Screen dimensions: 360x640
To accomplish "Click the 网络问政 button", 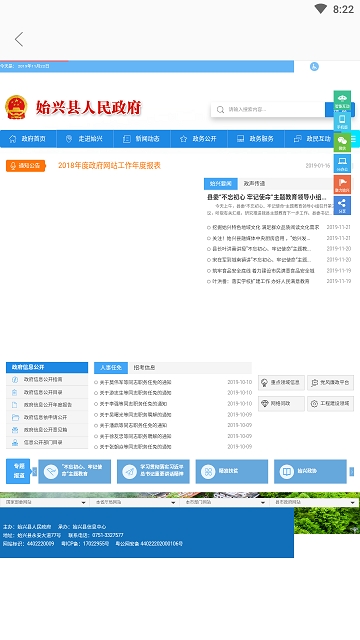I will point(281,404).
